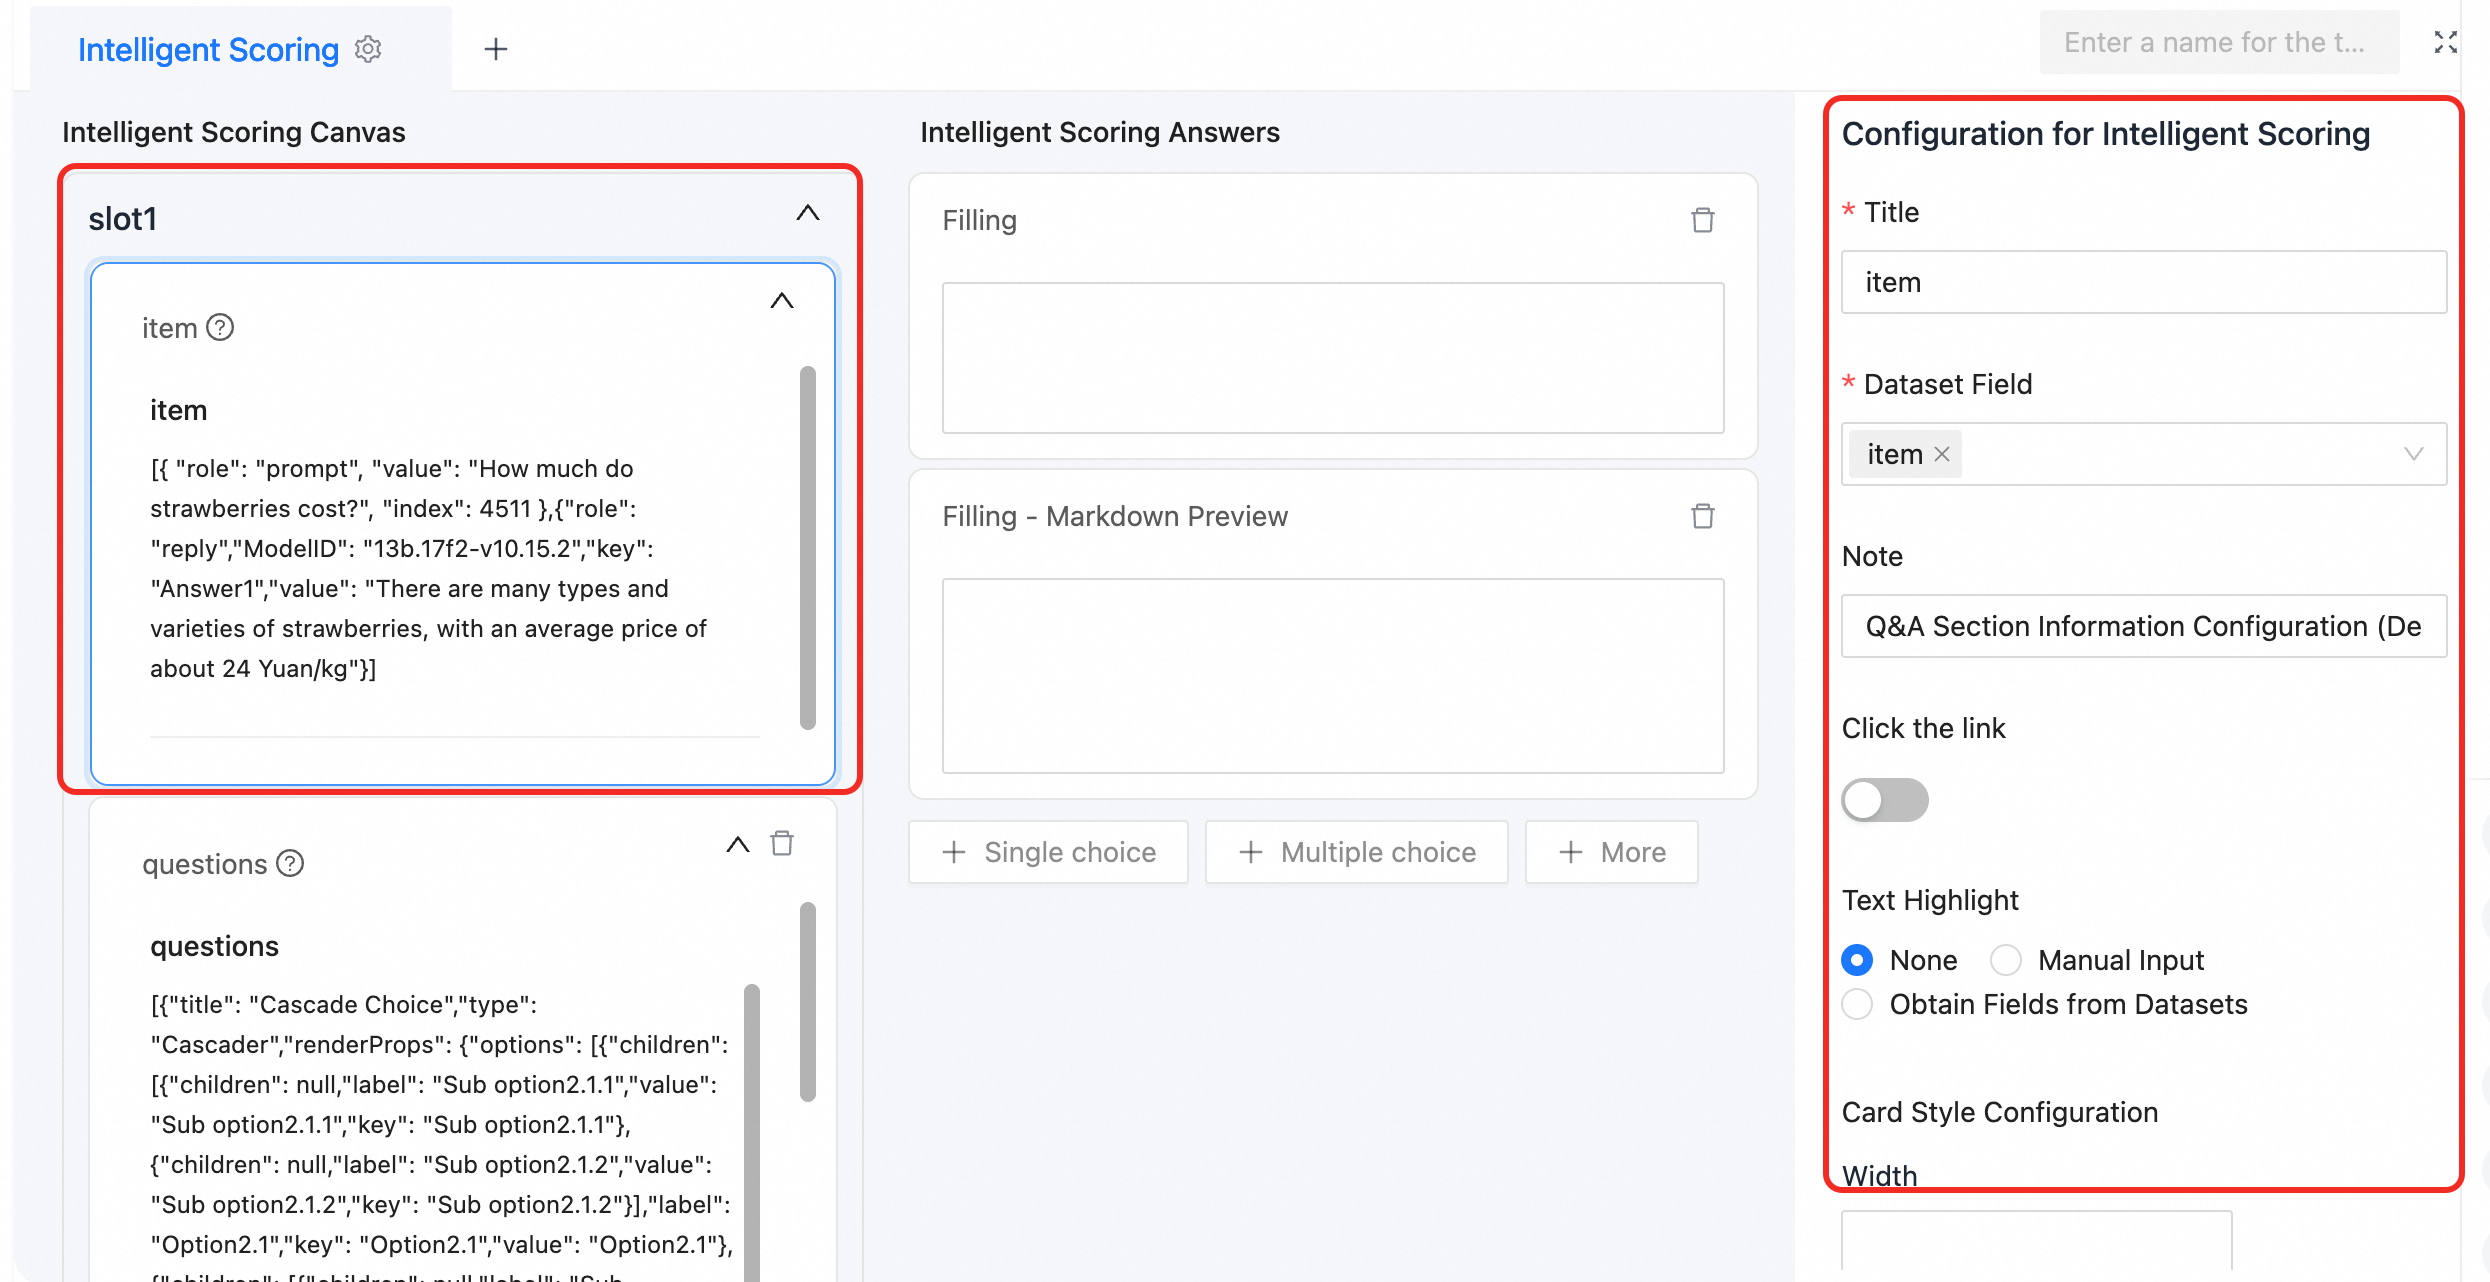Toggle fullscreen with expand icon
Screen dimensions: 2490x1282
(x=2445, y=42)
